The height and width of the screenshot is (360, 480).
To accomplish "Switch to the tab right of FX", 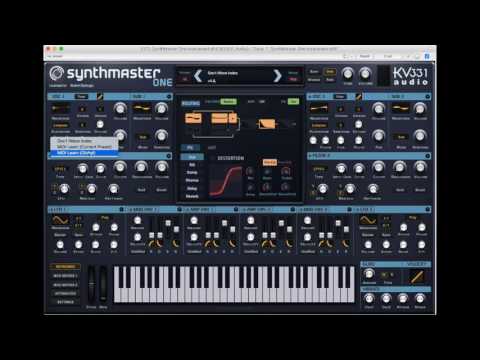I will (212, 147).
